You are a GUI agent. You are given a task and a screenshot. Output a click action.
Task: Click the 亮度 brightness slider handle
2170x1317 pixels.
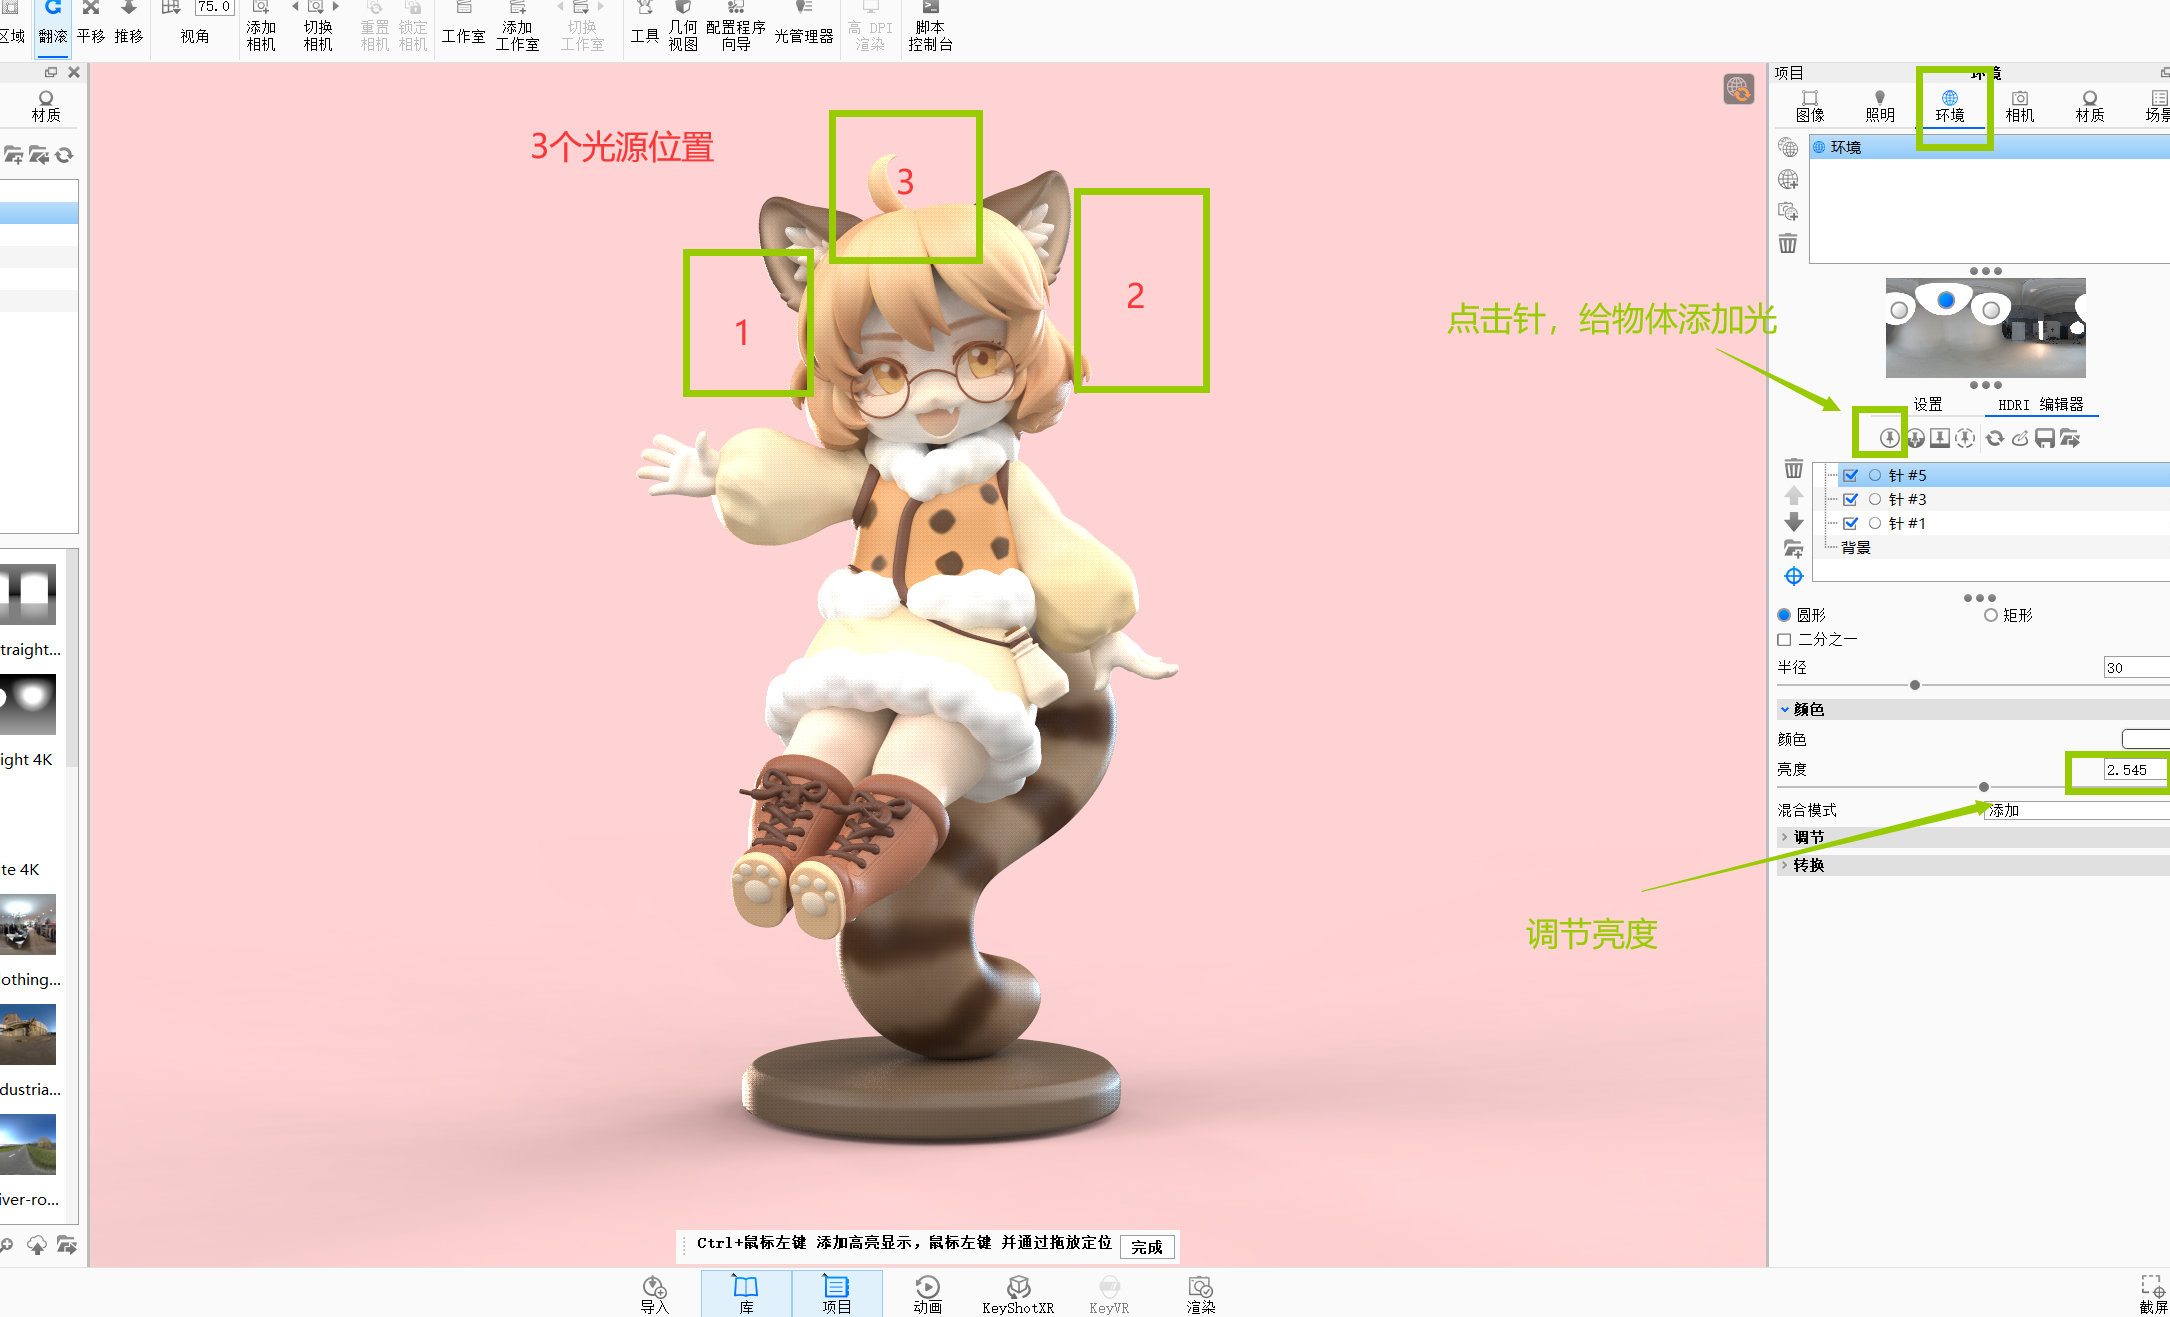click(x=1984, y=787)
